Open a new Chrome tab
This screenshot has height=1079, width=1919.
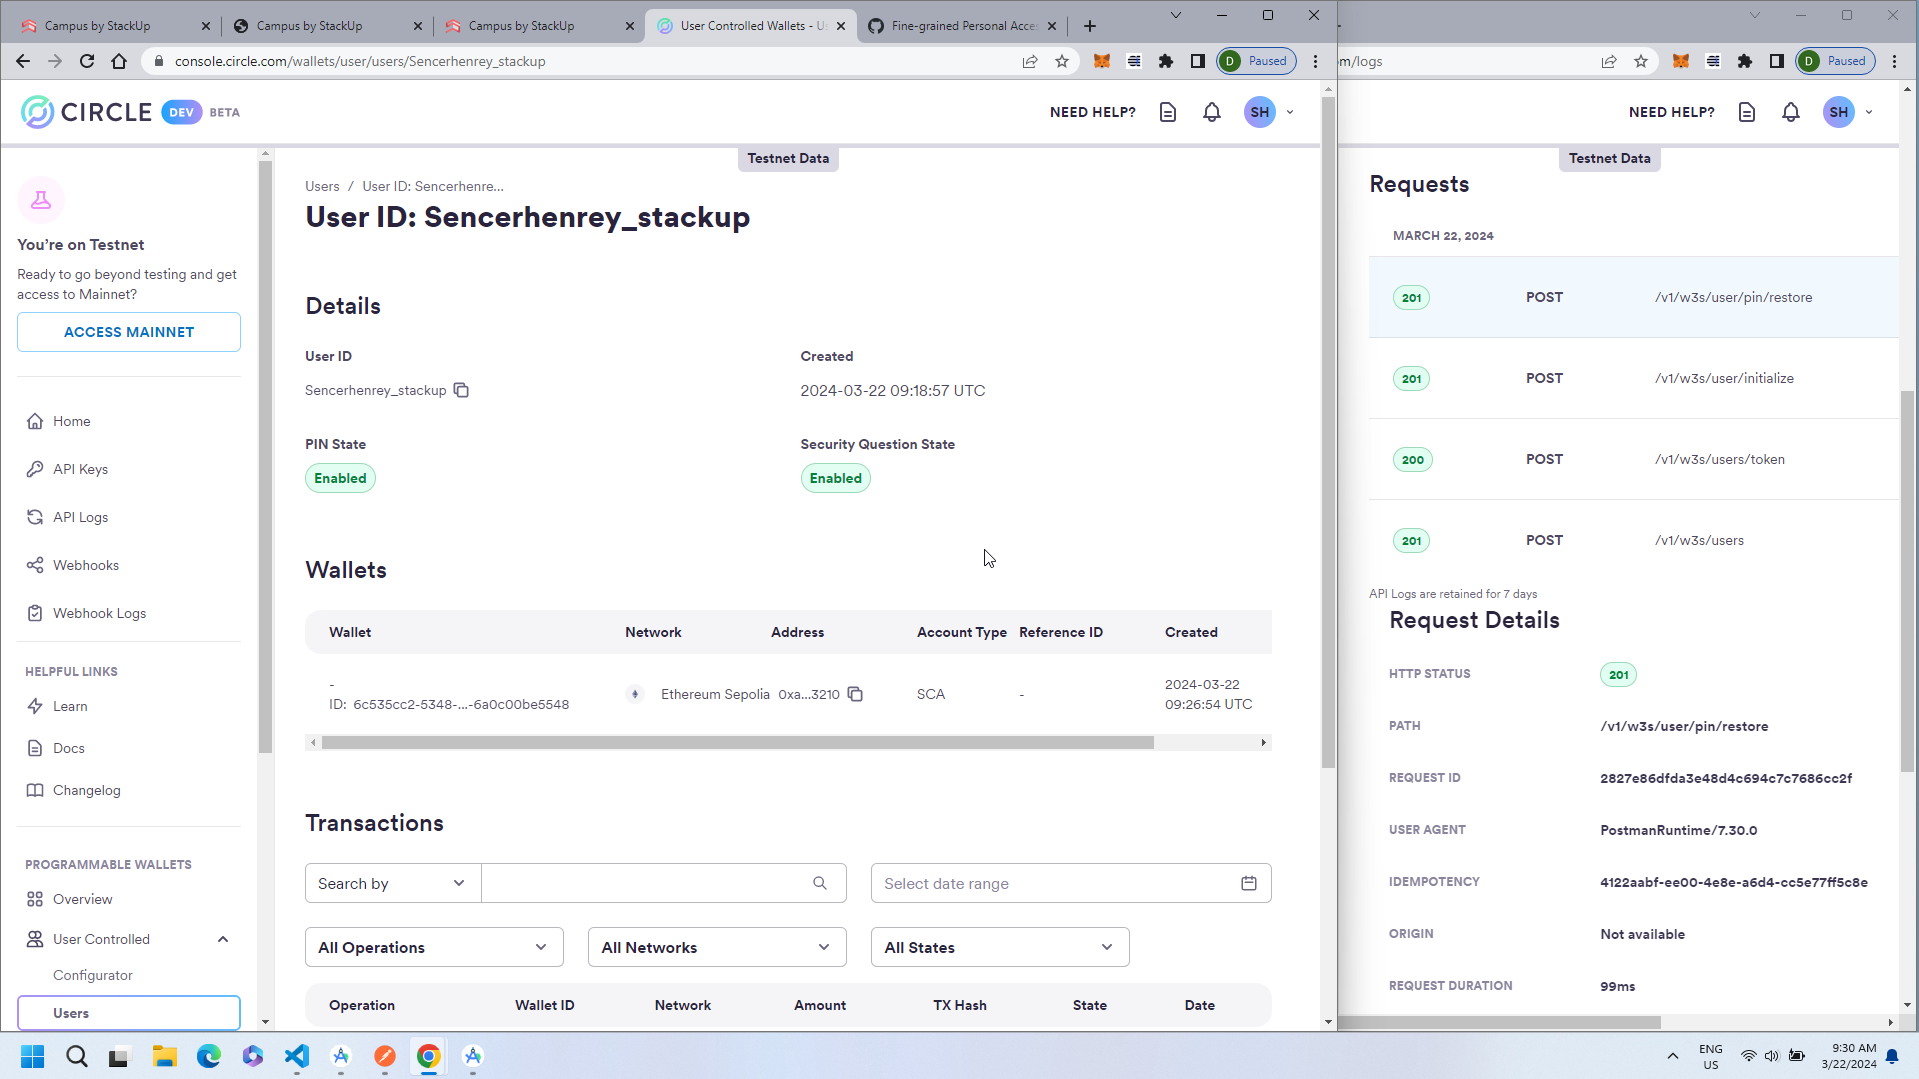click(x=1090, y=26)
